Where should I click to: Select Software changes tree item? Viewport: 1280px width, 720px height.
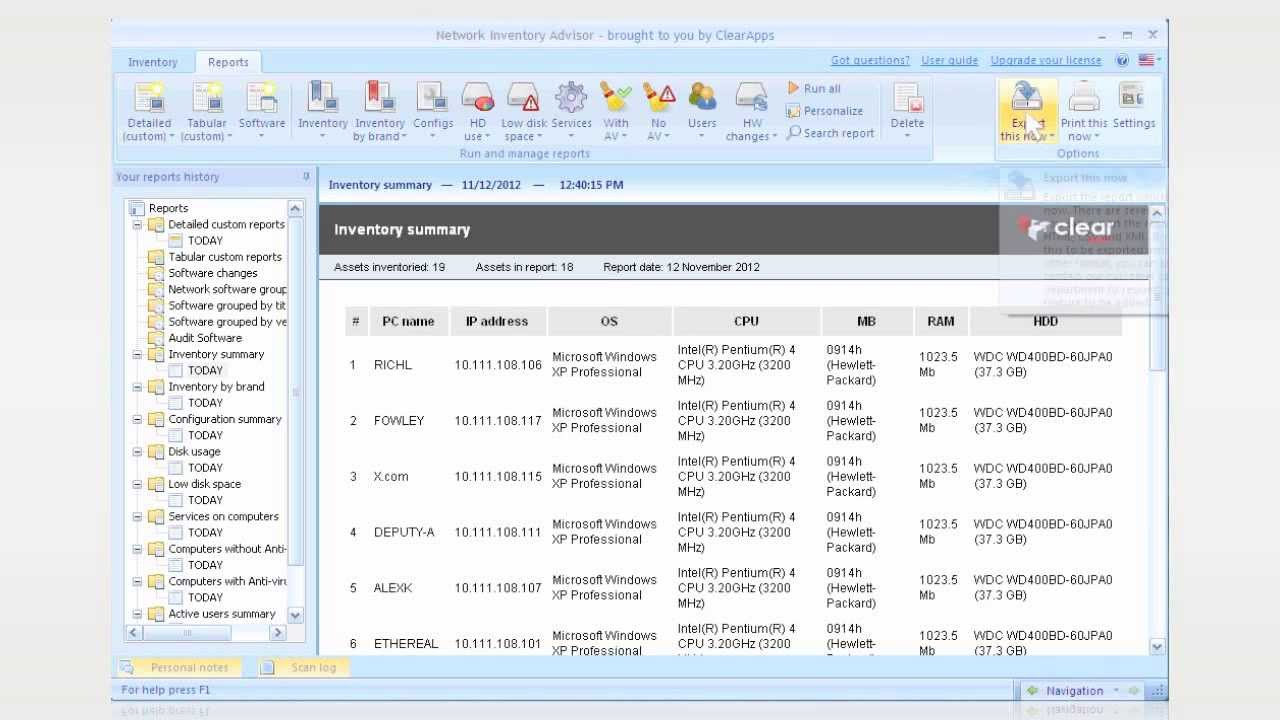point(212,273)
